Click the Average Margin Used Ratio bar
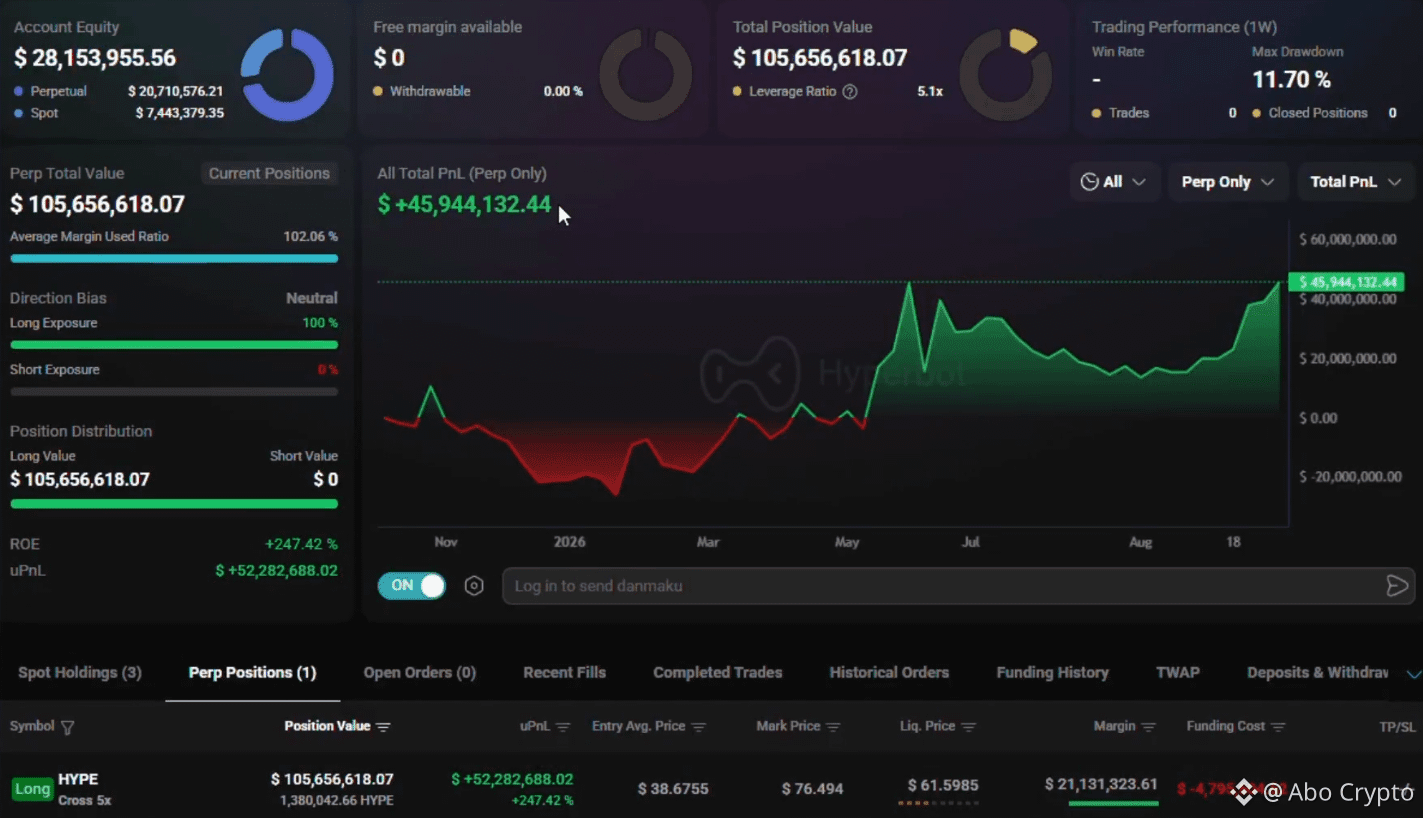 pyautogui.click(x=174, y=258)
